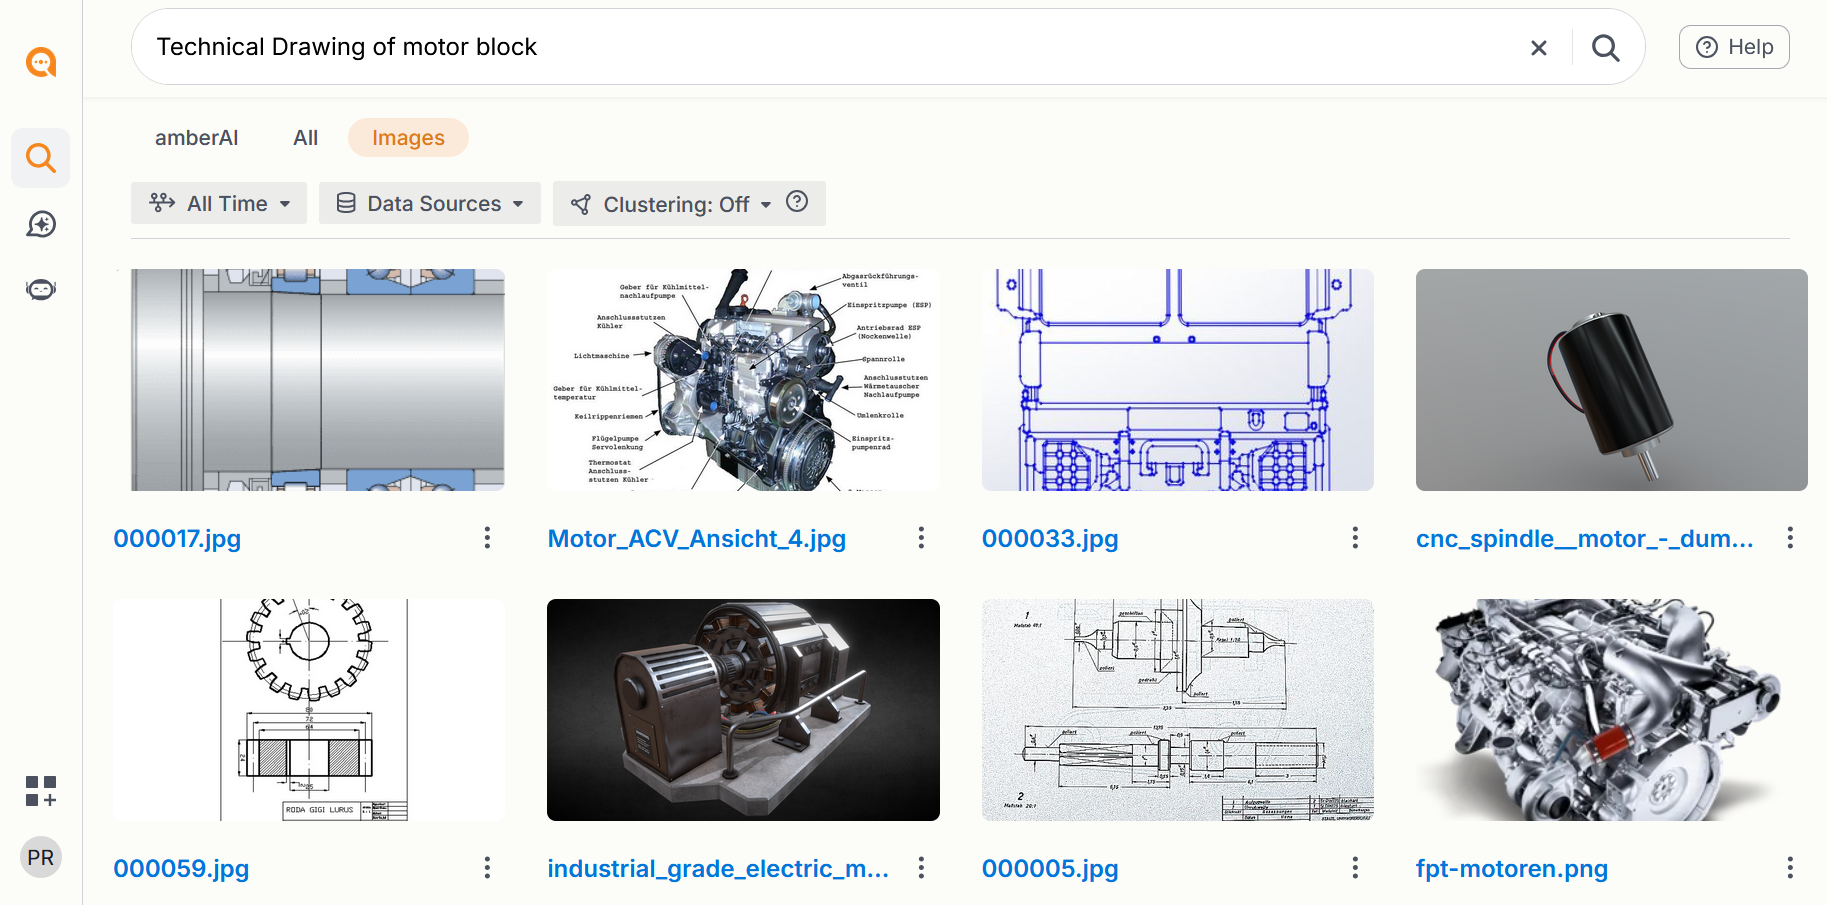
Task: Open the 000005.jpg file link
Action: (x=1050, y=869)
